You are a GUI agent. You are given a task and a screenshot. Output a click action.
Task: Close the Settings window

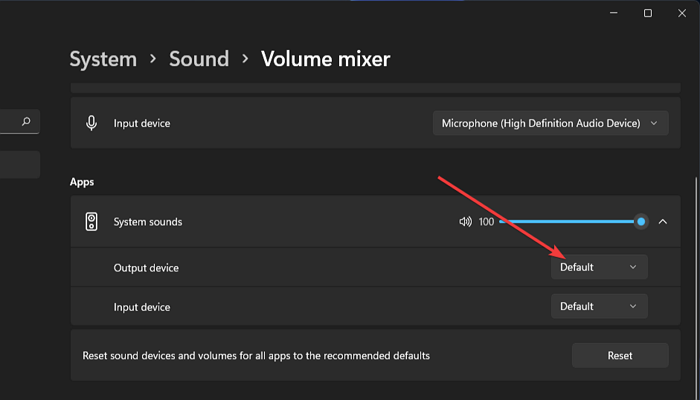682,13
